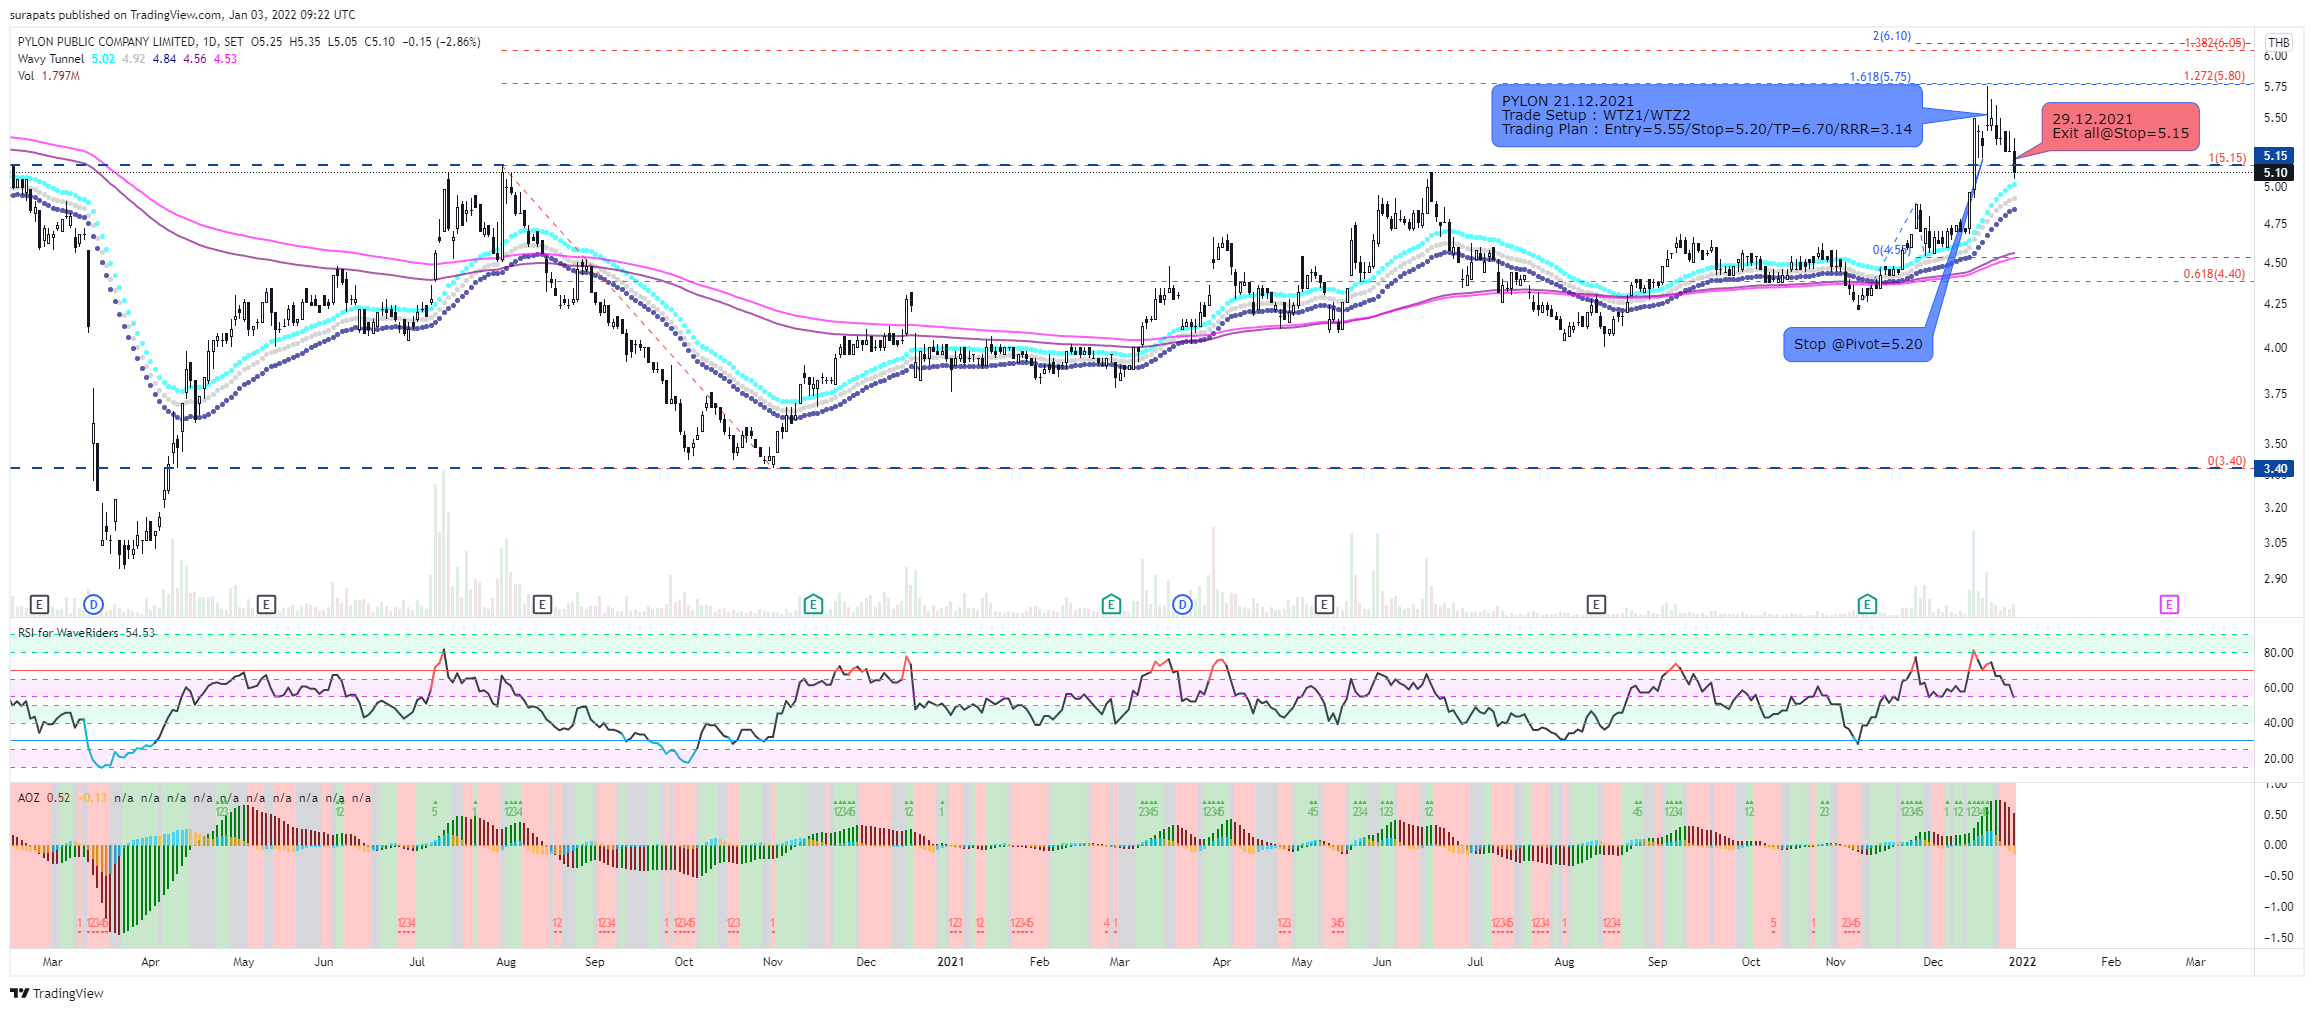Click the 1.618(5.75) Fibonacci extension label

1880,77
